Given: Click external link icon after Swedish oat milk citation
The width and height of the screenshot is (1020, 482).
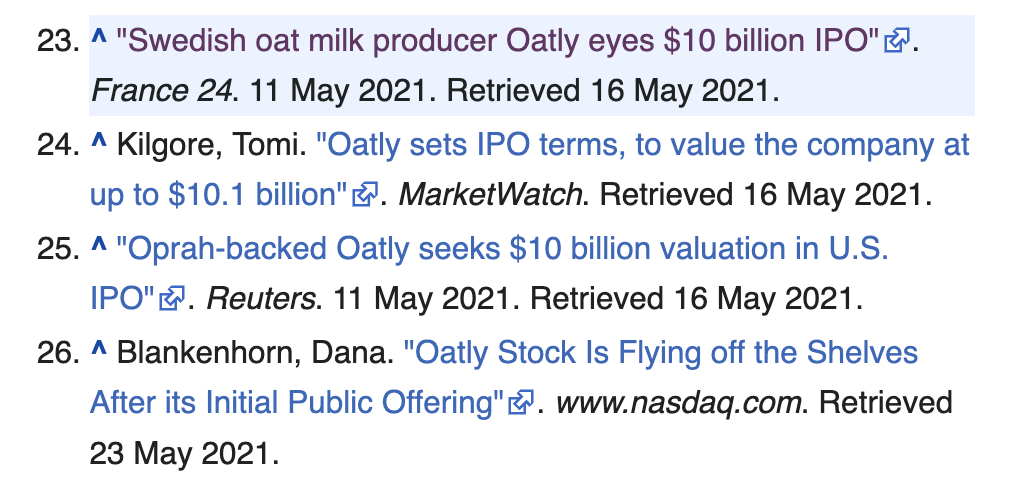Looking at the screenshot, I should coord(896,42).
